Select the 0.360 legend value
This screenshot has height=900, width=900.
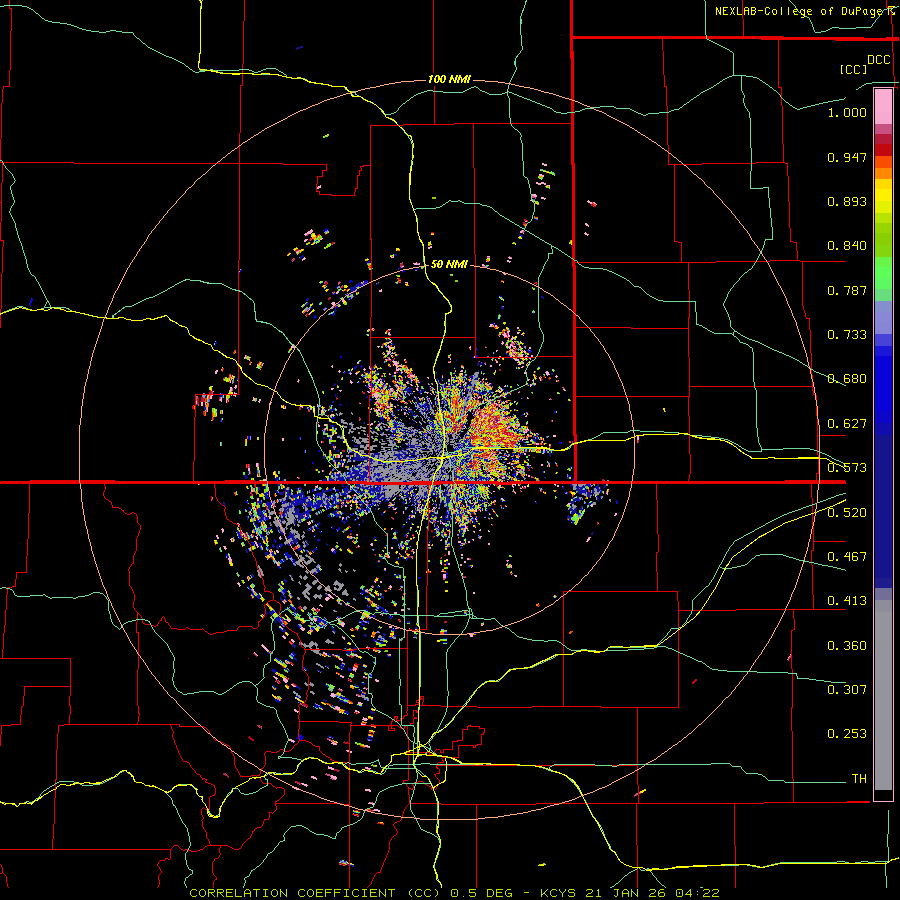click(847, 646)
